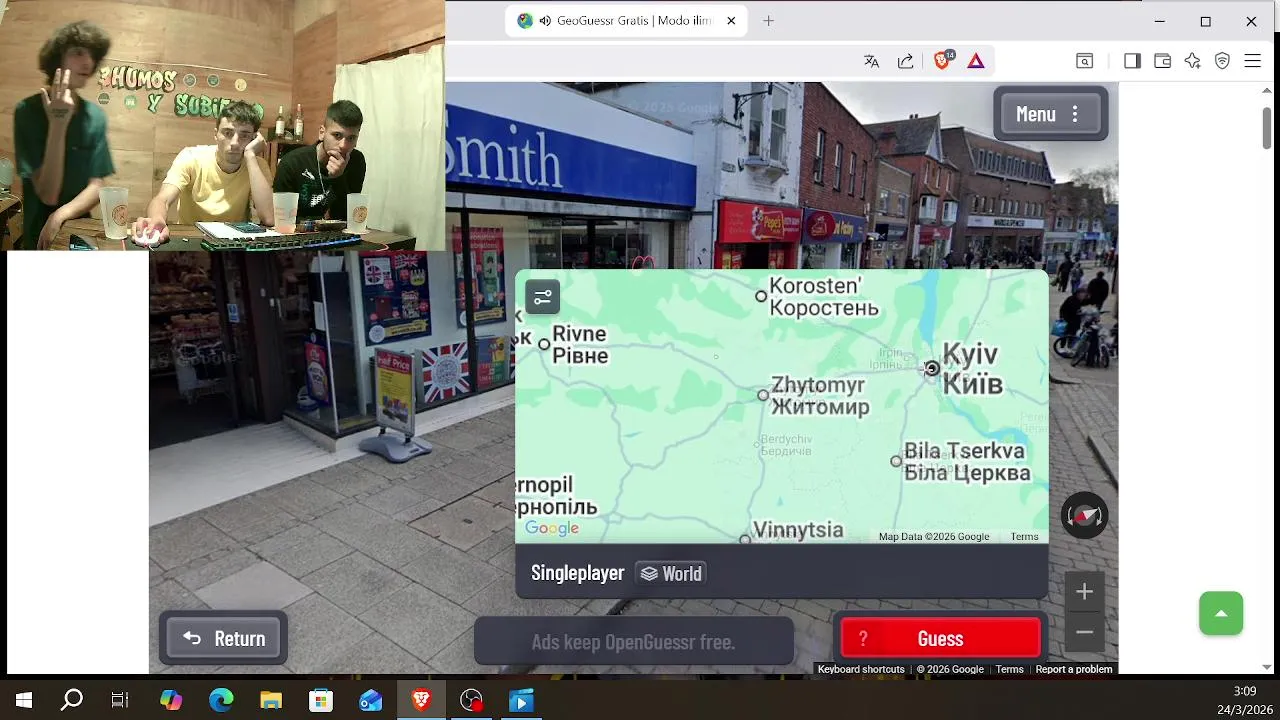Image resolution: width=1280 pixels, height=720 pixels.
Task: Open the map Terms link
Action: pos(1024,537)
